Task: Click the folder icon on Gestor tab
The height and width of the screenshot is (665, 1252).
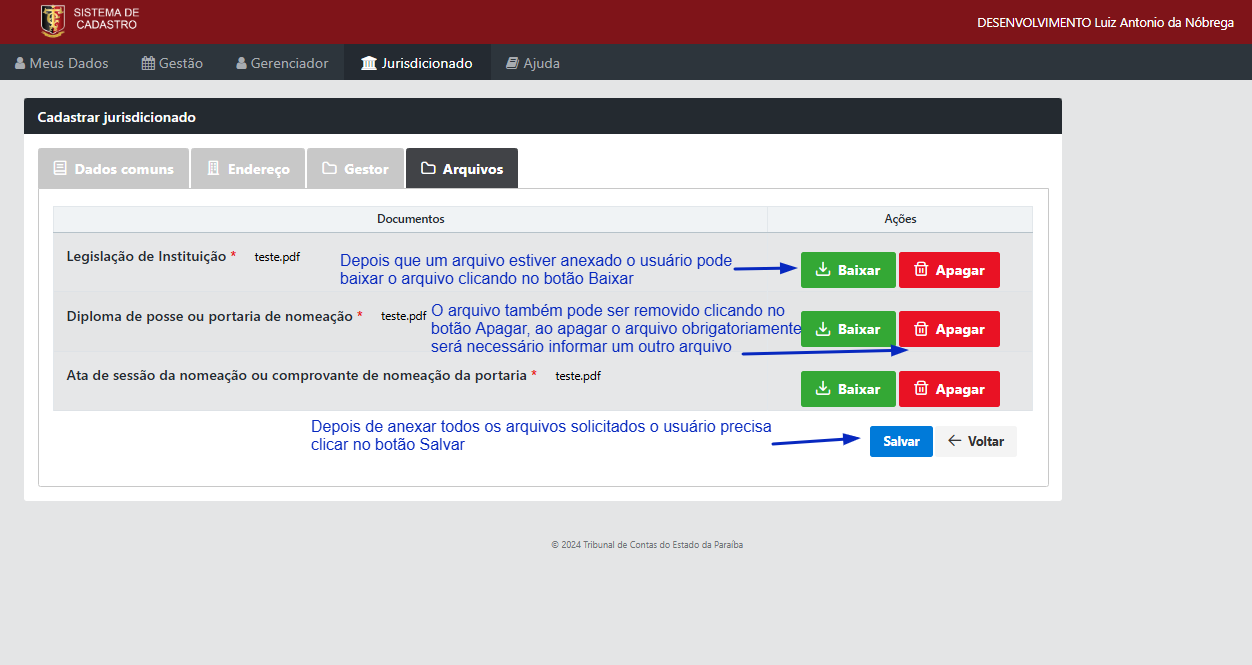Action: (x=329, y=168)
